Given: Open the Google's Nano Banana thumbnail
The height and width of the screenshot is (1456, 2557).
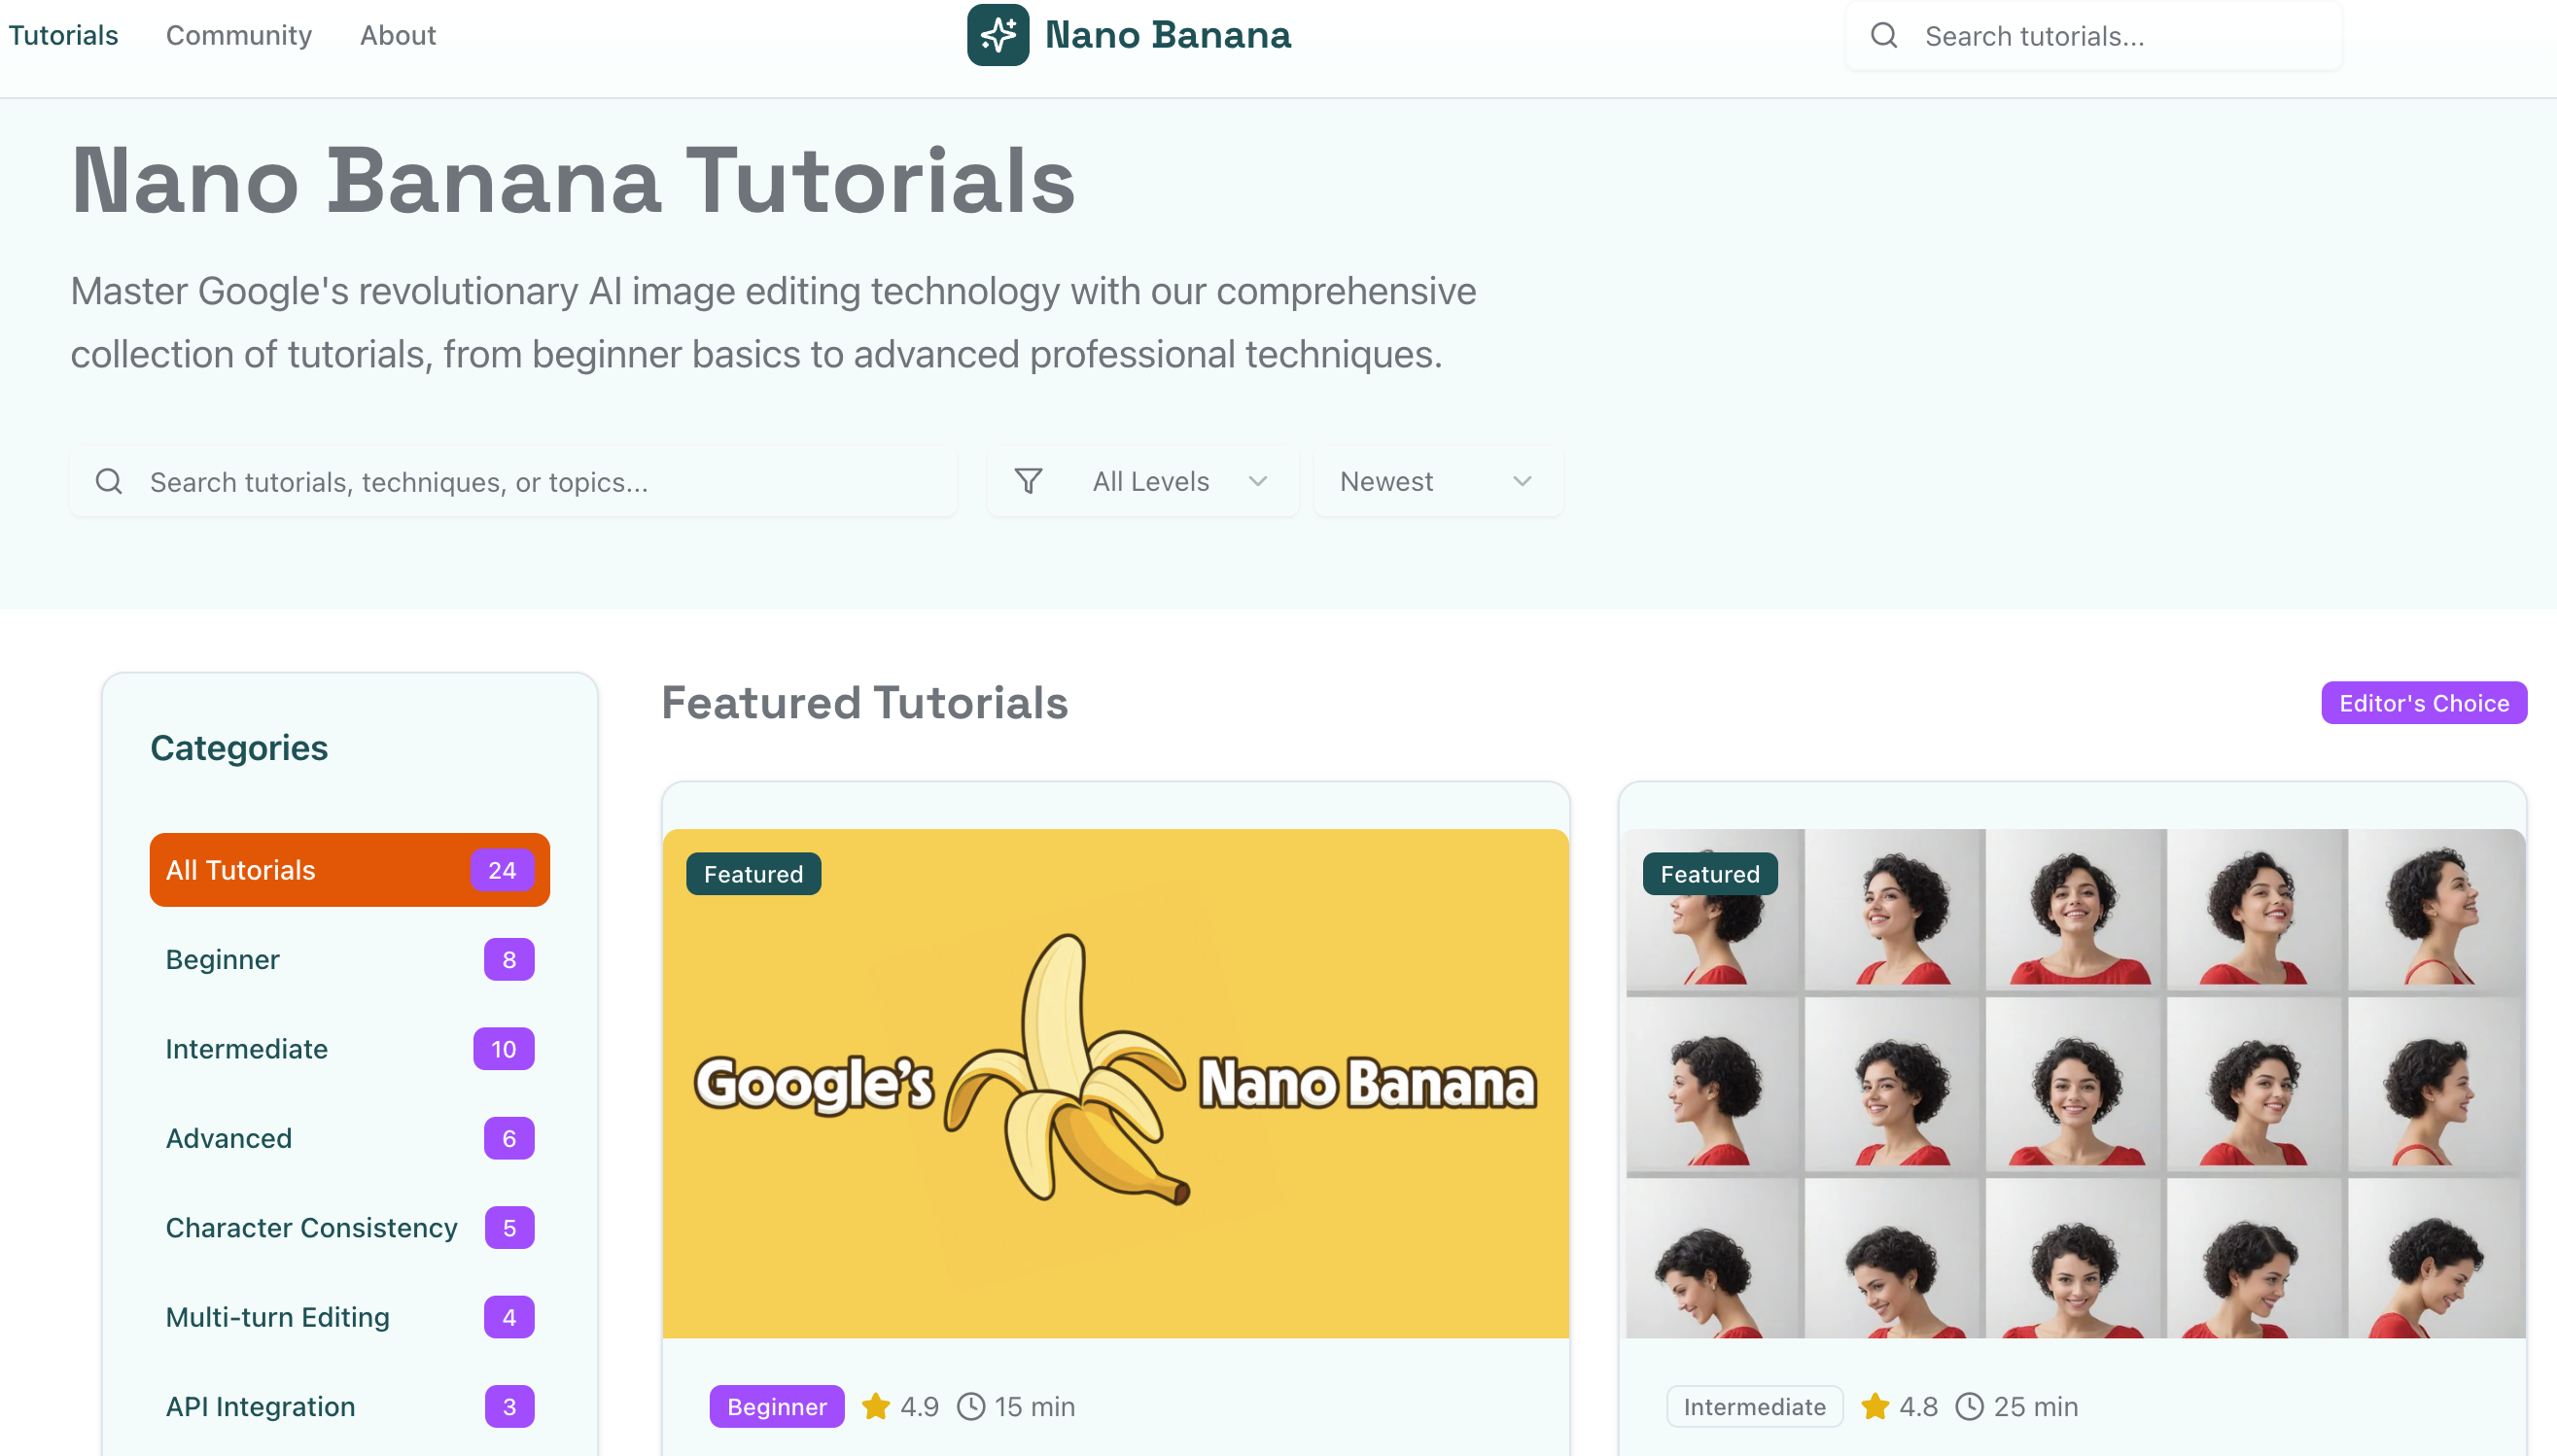Looking at the screenshot, I should click(x=1116, y=1083).
